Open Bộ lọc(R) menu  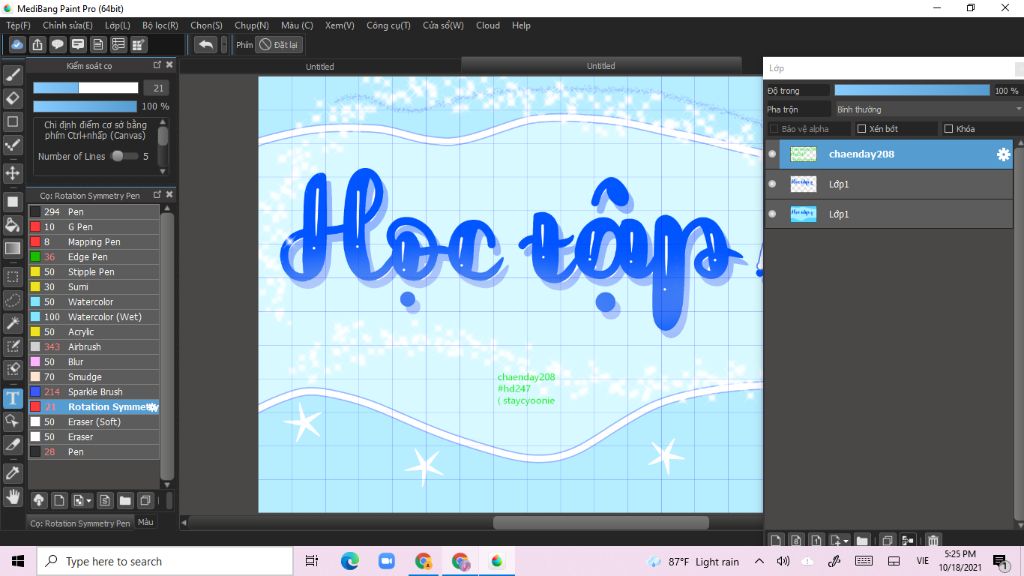160,25
